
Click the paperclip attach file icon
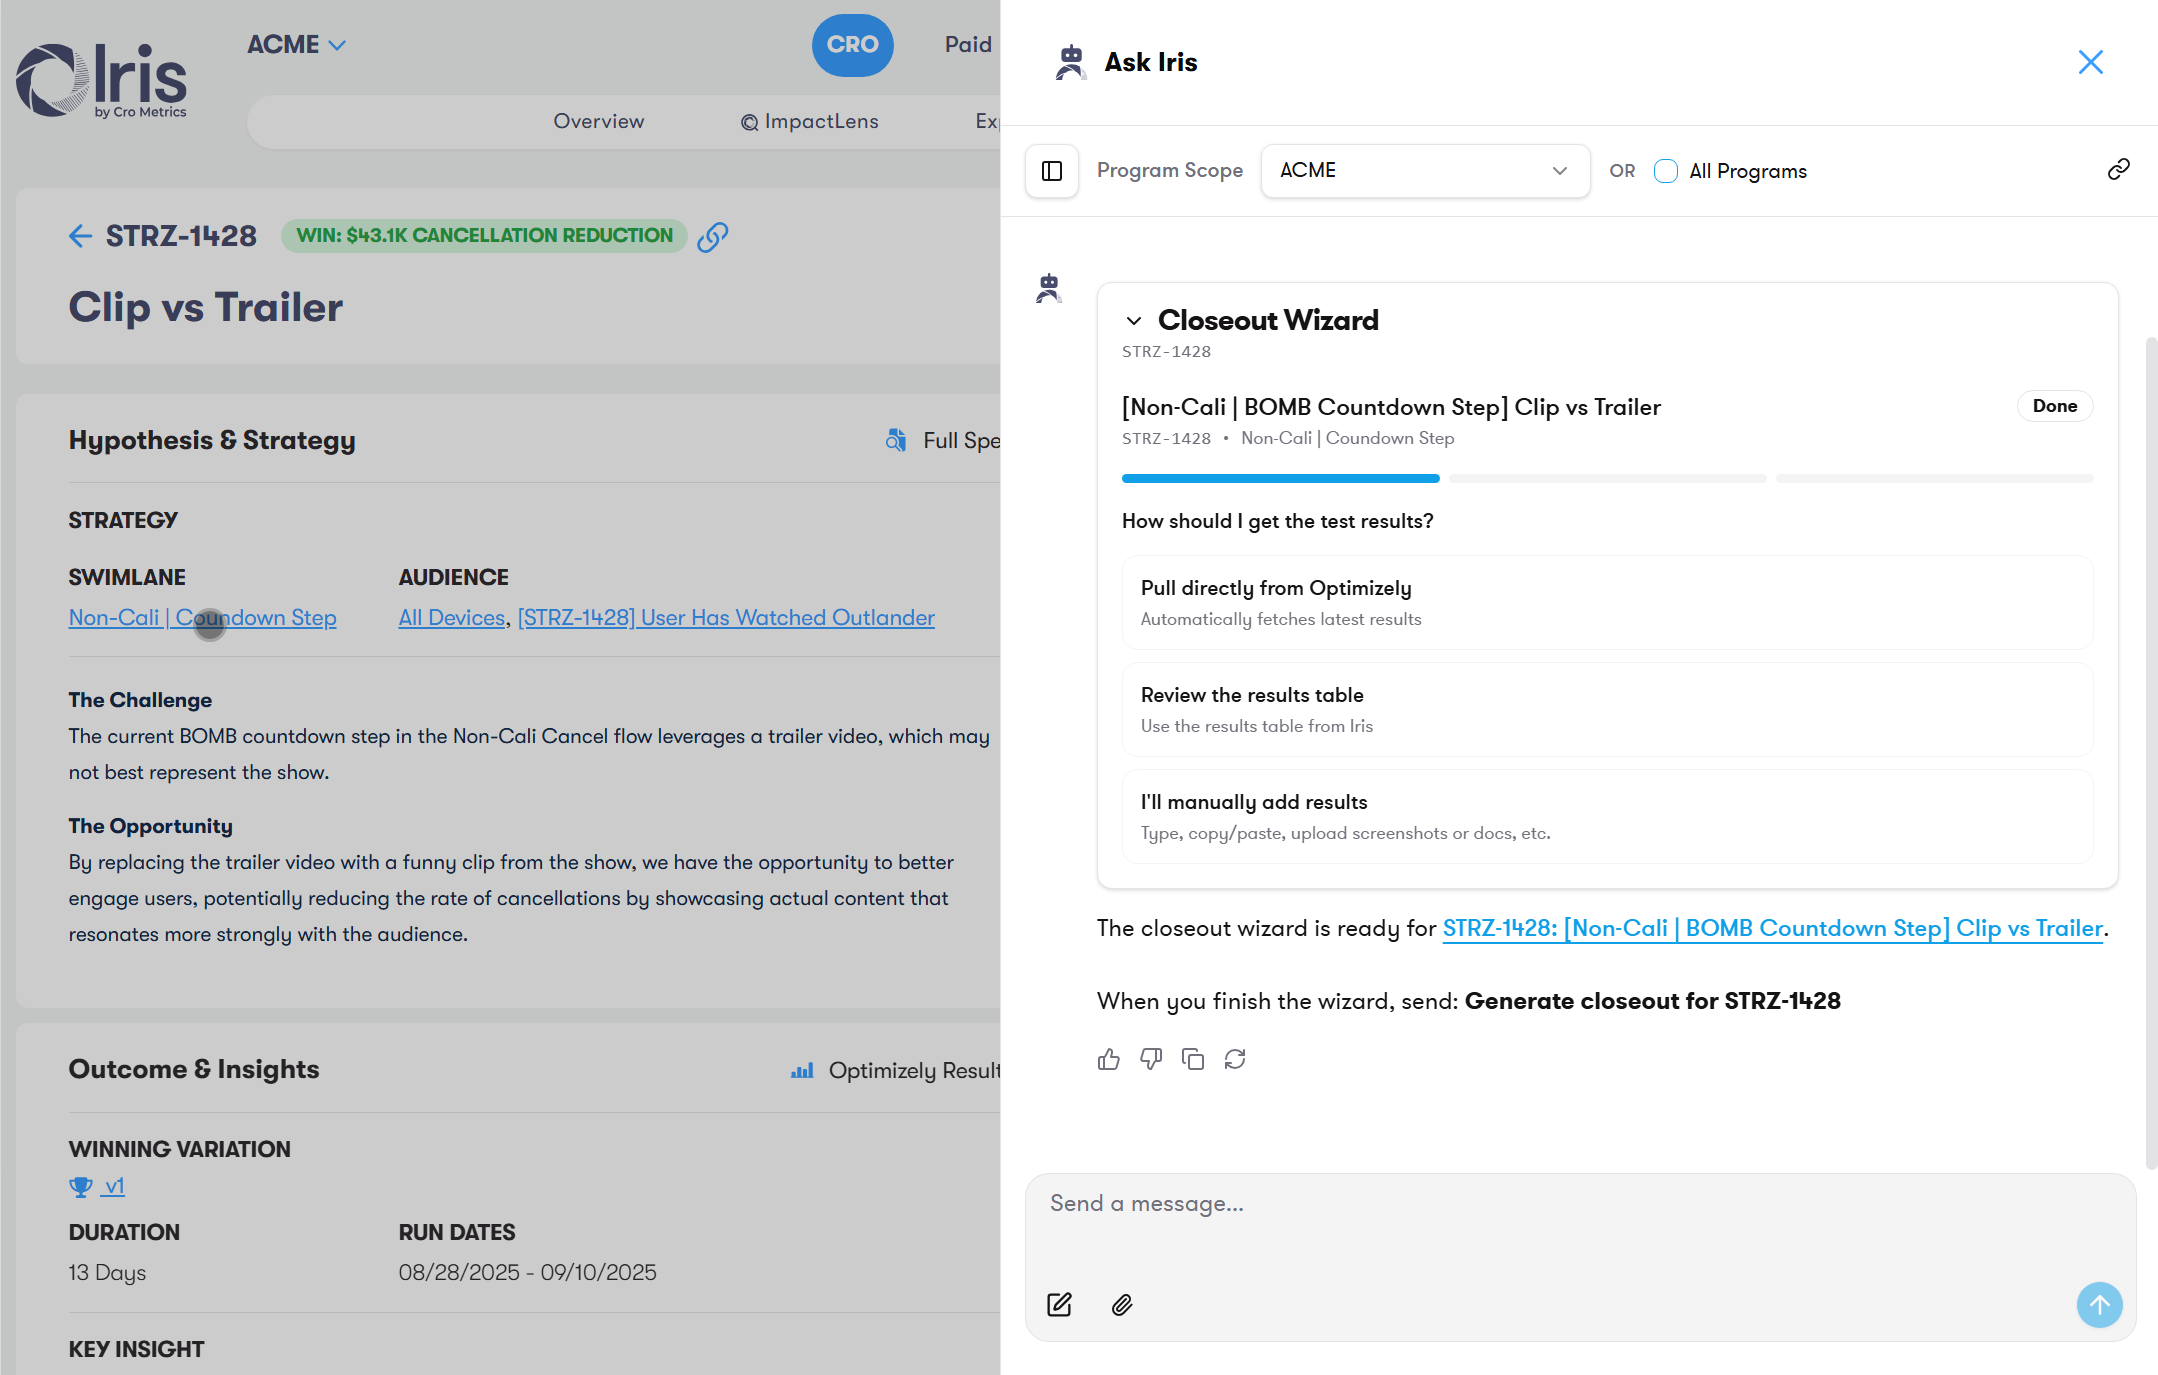click(1122, 1305)
